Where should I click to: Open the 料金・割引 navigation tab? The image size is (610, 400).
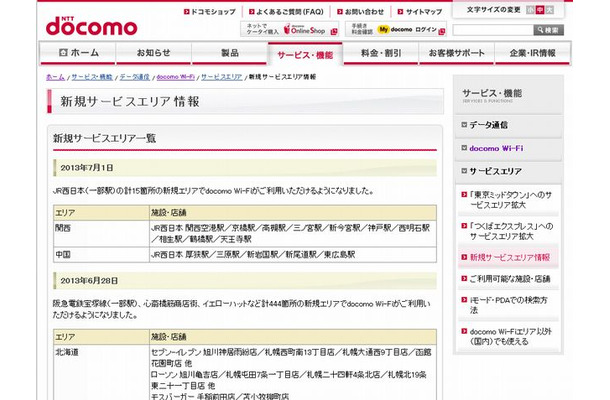381,52
